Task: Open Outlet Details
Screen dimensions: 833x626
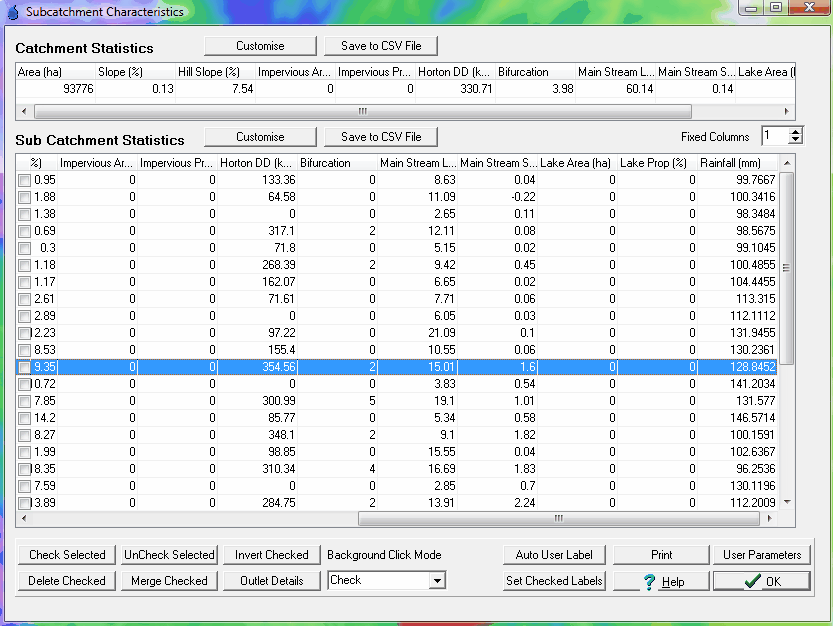Action: [x=271, y=580]
